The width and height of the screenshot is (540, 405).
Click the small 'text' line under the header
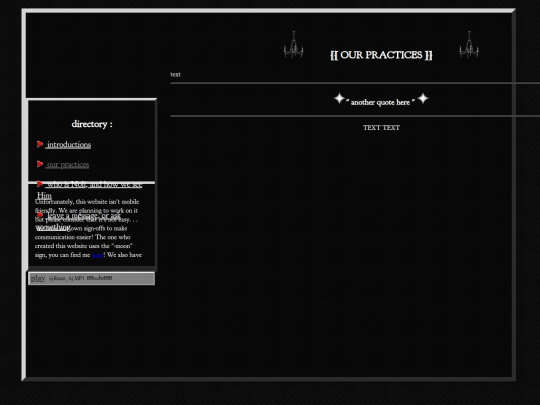(175, 74)
